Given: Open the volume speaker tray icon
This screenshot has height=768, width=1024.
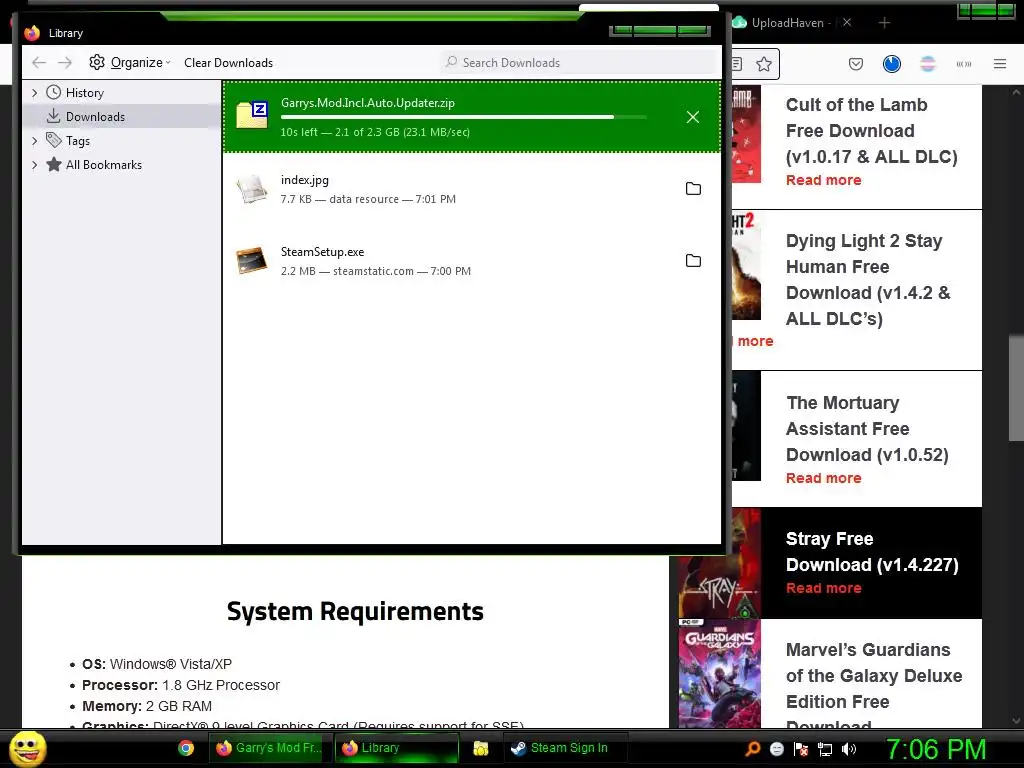Looking at the screenshot, I should [x=849, y=749].
